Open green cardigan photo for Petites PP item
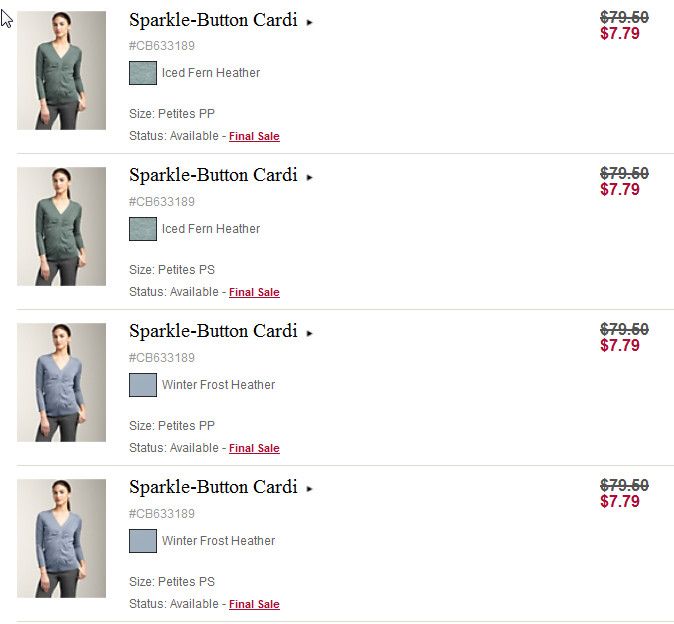This screenshot has height=624, width=674. [61, 70]
